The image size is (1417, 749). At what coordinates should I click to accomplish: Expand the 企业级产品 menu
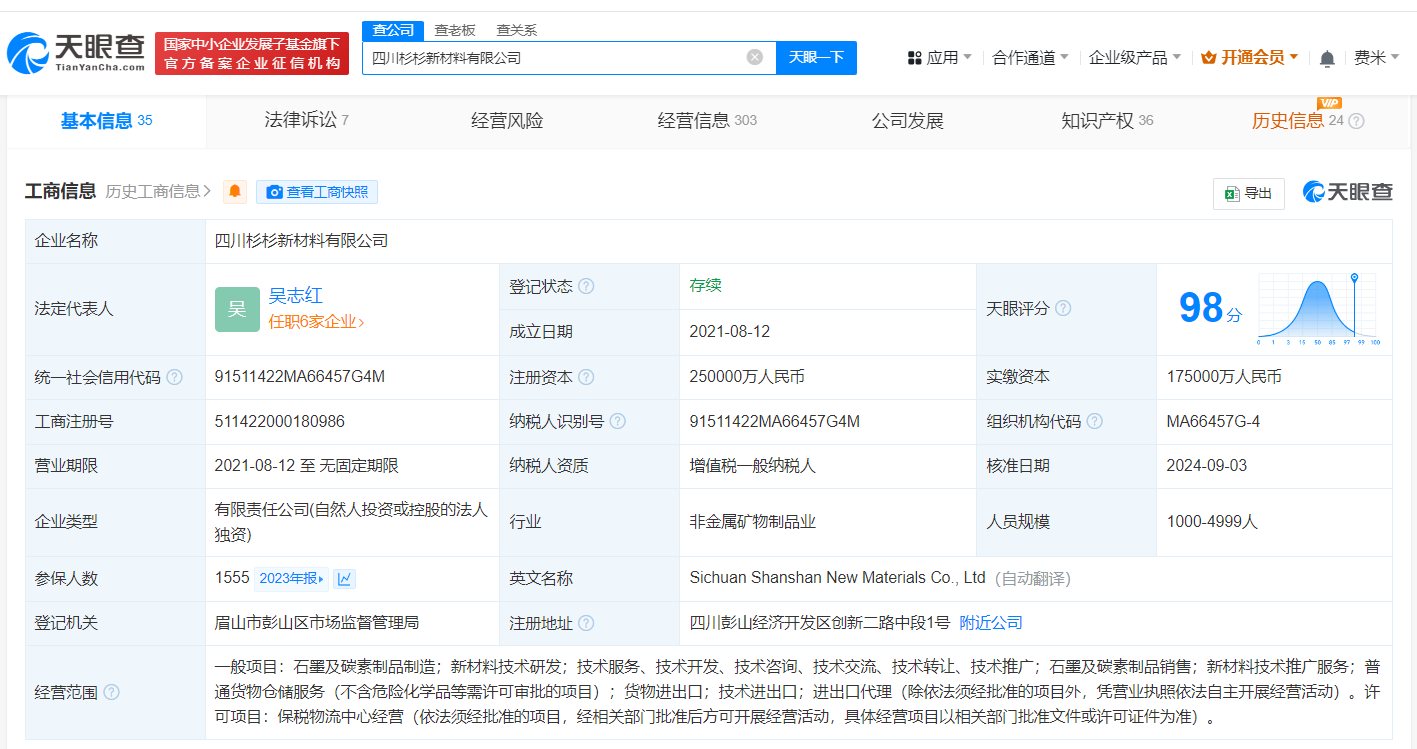(x=1134, y=58)
